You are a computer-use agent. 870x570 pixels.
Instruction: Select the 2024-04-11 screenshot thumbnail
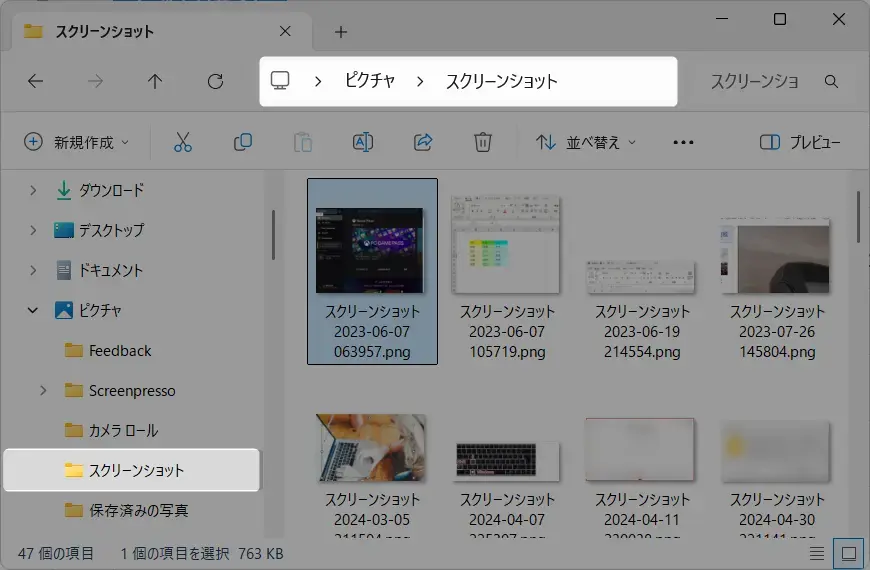640,450
